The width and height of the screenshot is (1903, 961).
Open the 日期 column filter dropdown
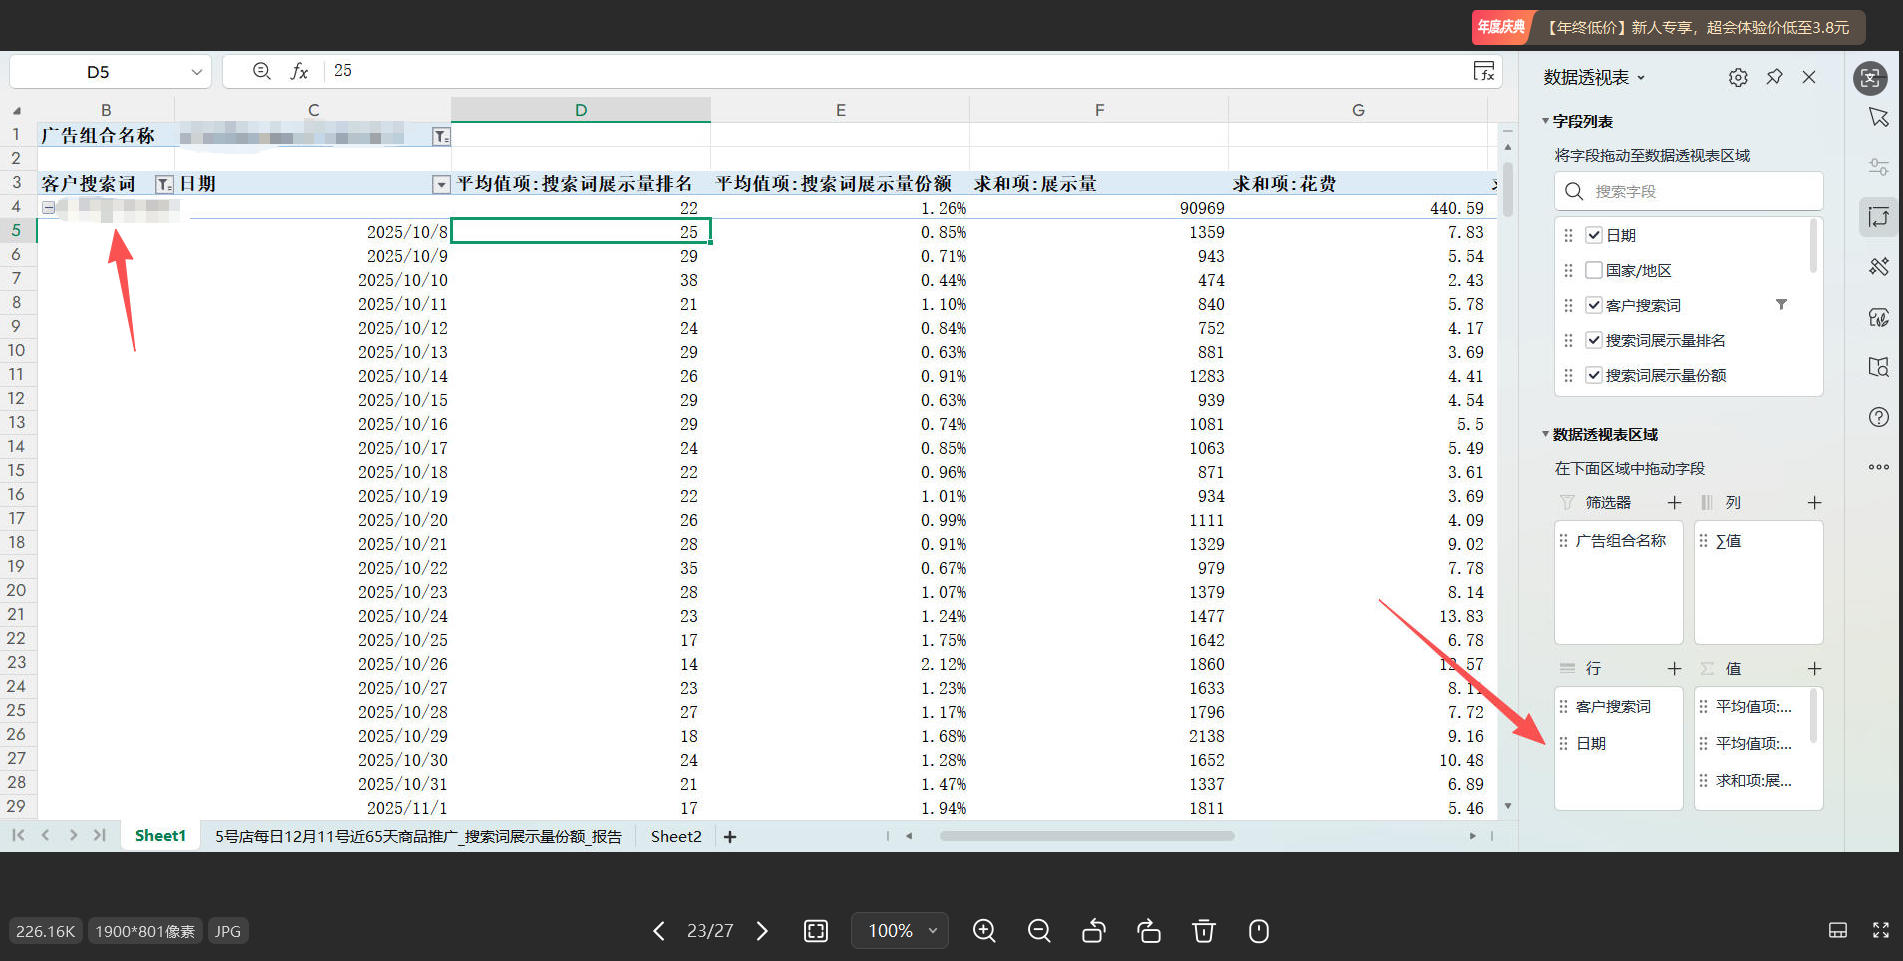click(x=440, y=184)
